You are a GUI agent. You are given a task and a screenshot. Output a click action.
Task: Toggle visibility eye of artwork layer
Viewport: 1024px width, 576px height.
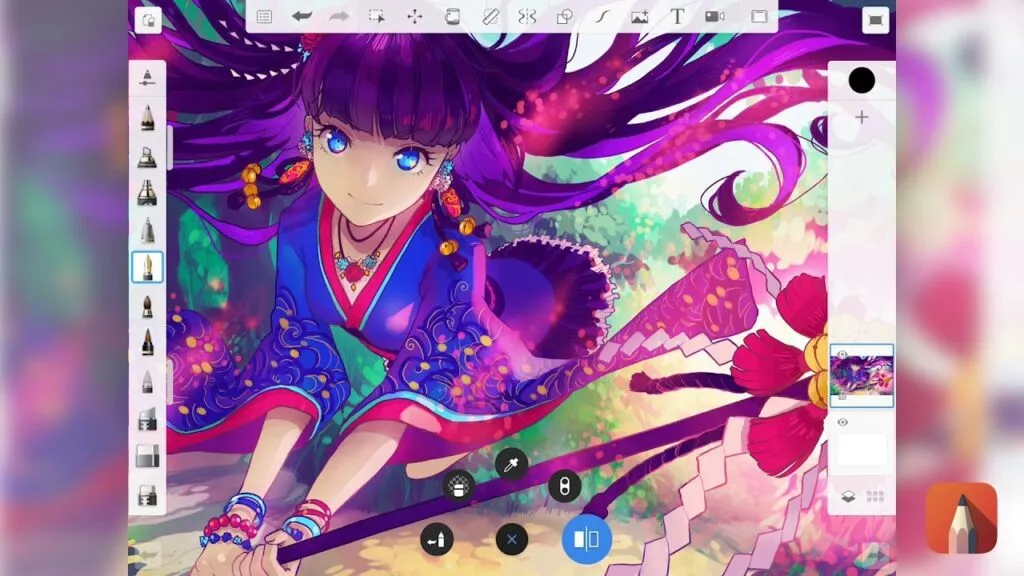pos(842,354)
